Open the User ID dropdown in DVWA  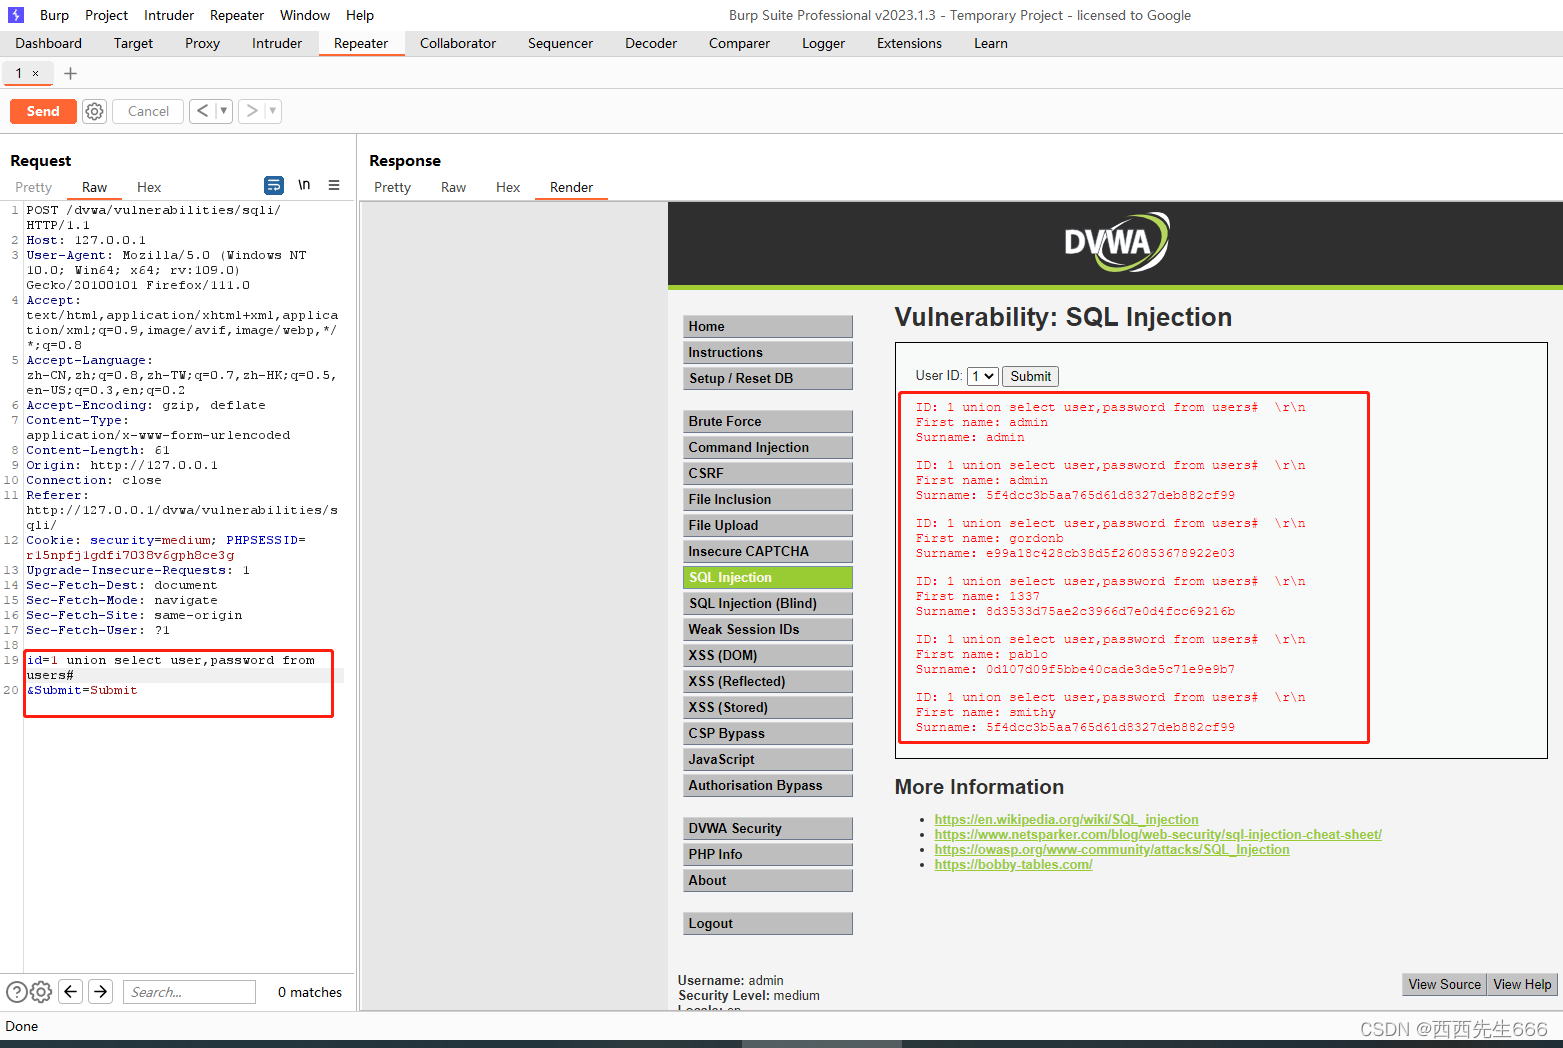coord(982,376)
